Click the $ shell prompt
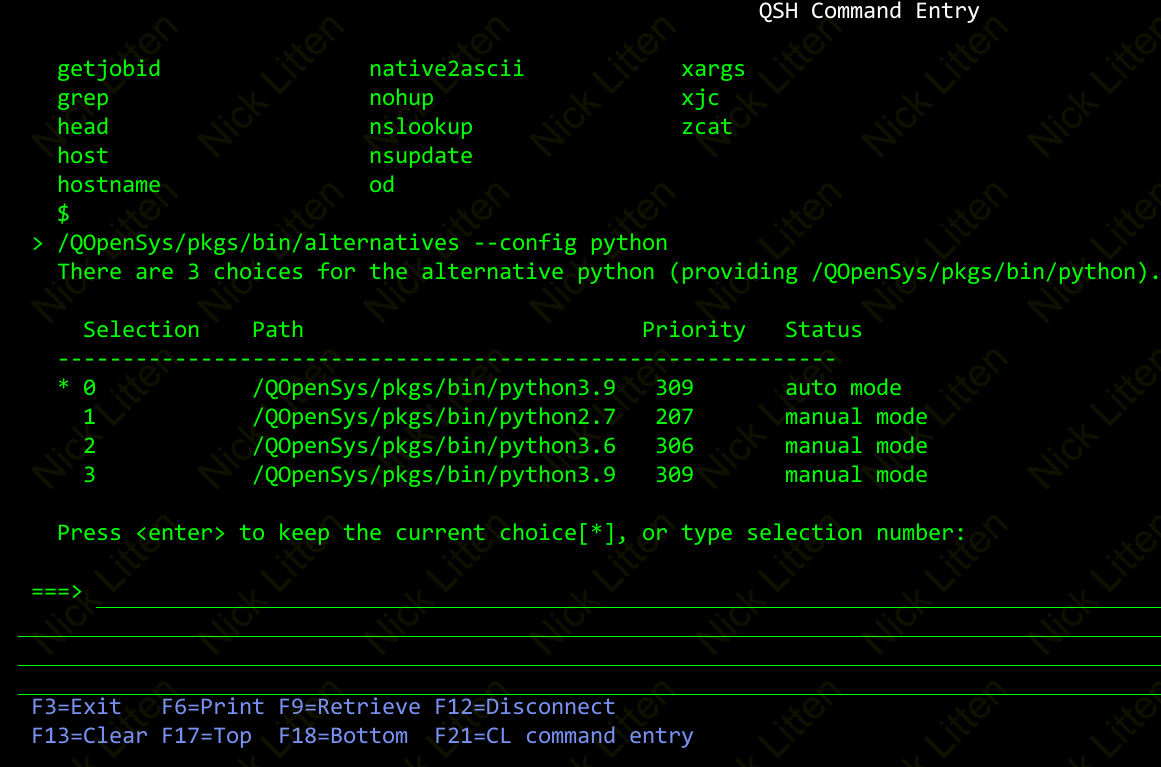Image resolution: width=1161 pixels, height=767 pixels. click(64, 213)
